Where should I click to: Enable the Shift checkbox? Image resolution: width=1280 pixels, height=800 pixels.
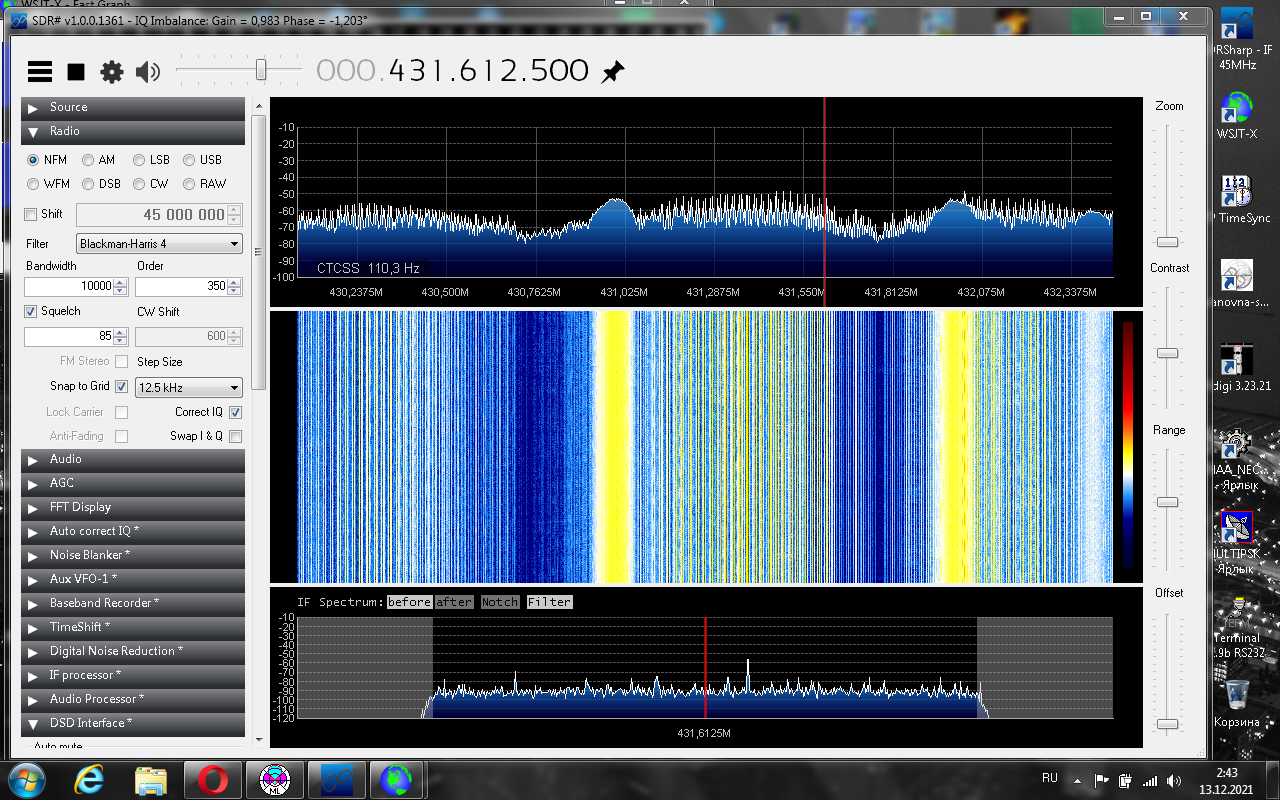pos(30,214)
